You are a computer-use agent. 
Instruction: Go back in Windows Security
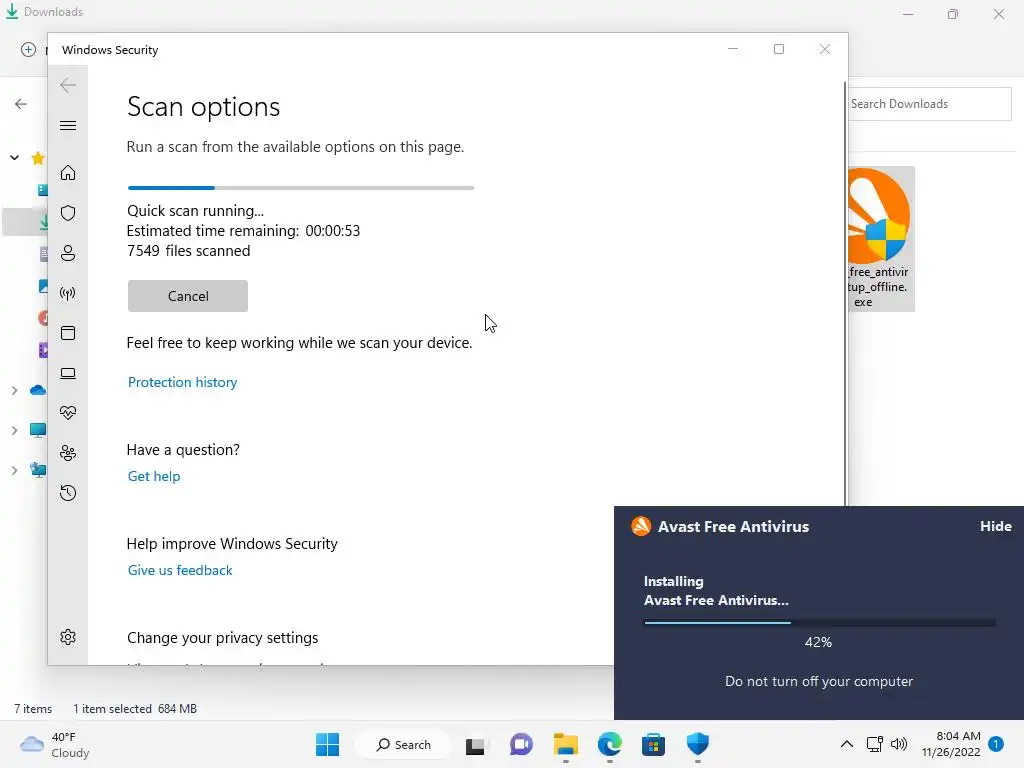pyautogui.click(x=68, y=85)
